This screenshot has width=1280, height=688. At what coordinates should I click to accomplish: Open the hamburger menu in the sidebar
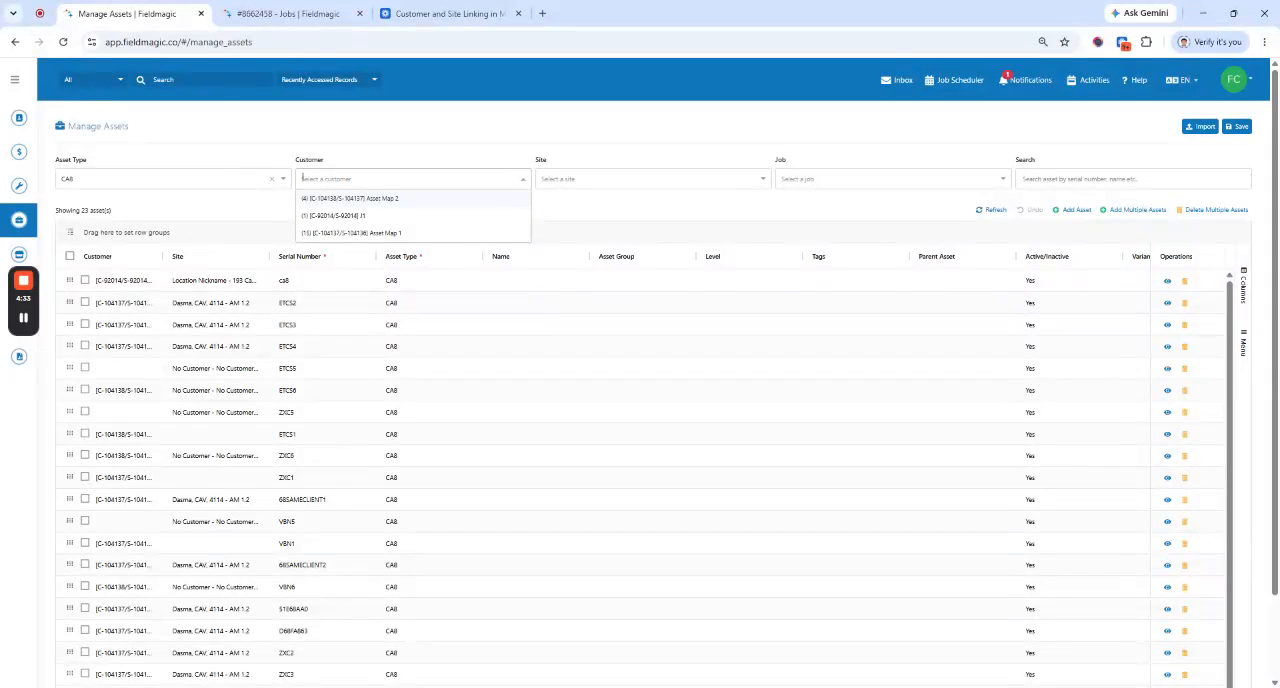coord(15,79)
